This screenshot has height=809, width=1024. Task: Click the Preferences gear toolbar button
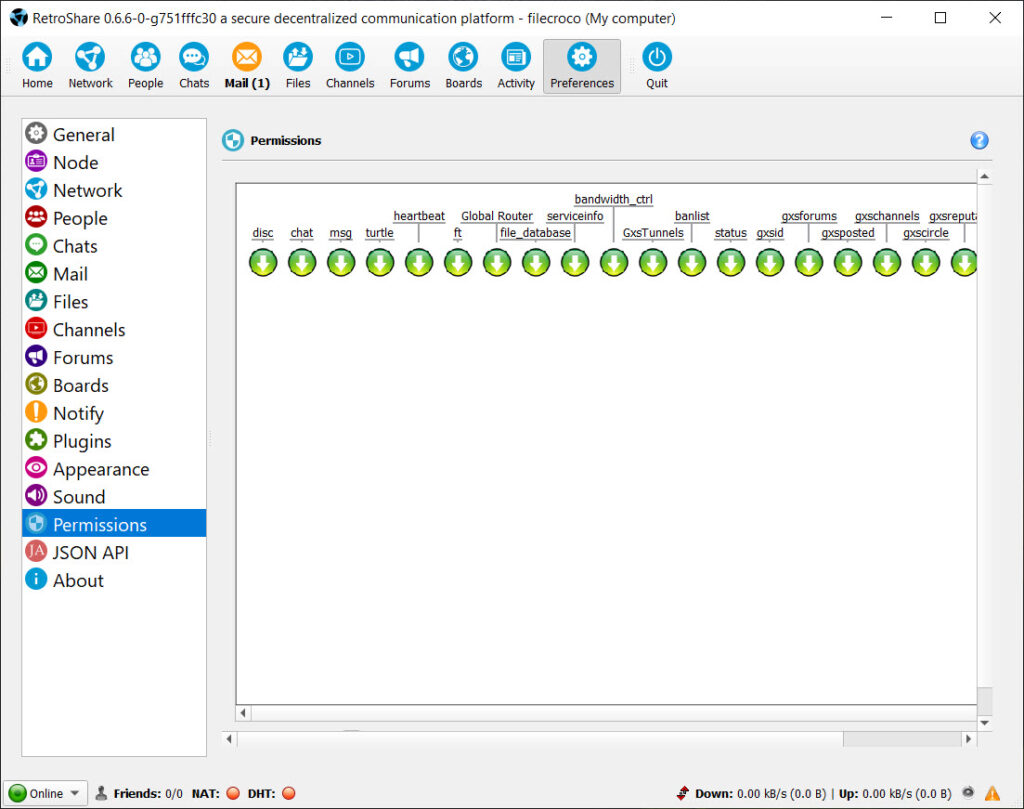click(x=582, y=66)
